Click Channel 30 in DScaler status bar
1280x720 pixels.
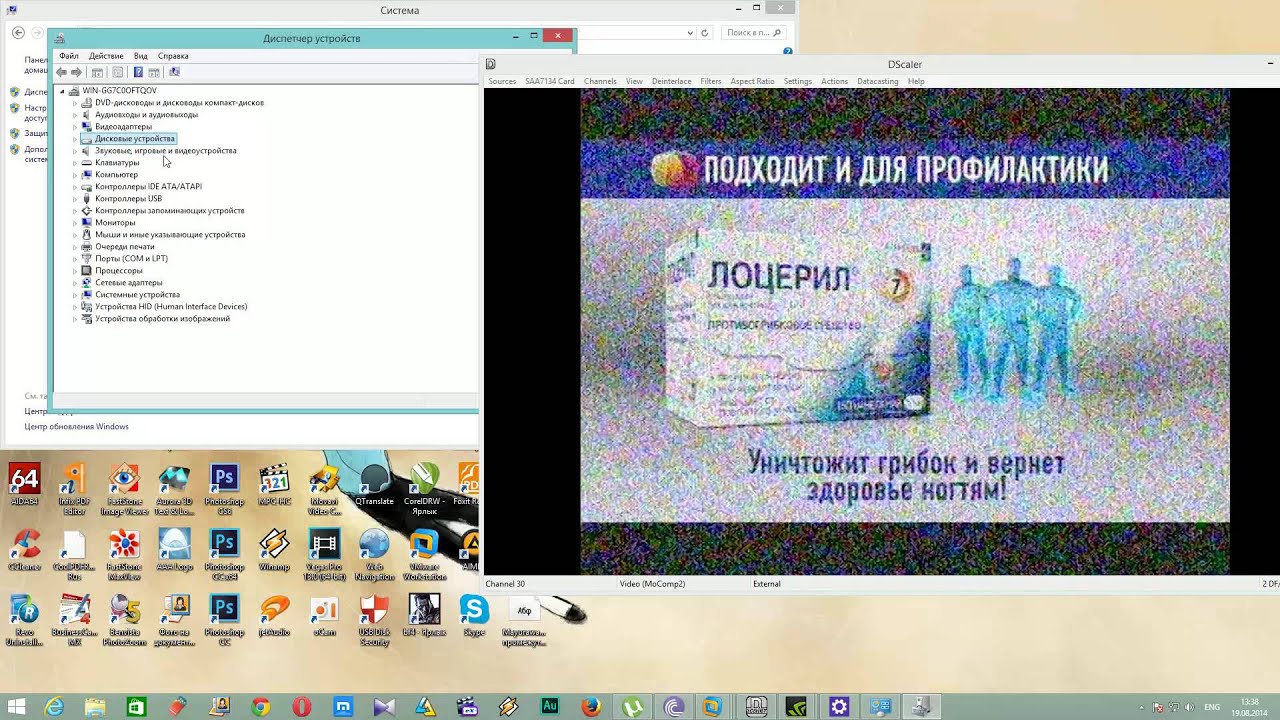tap(505, 584)
